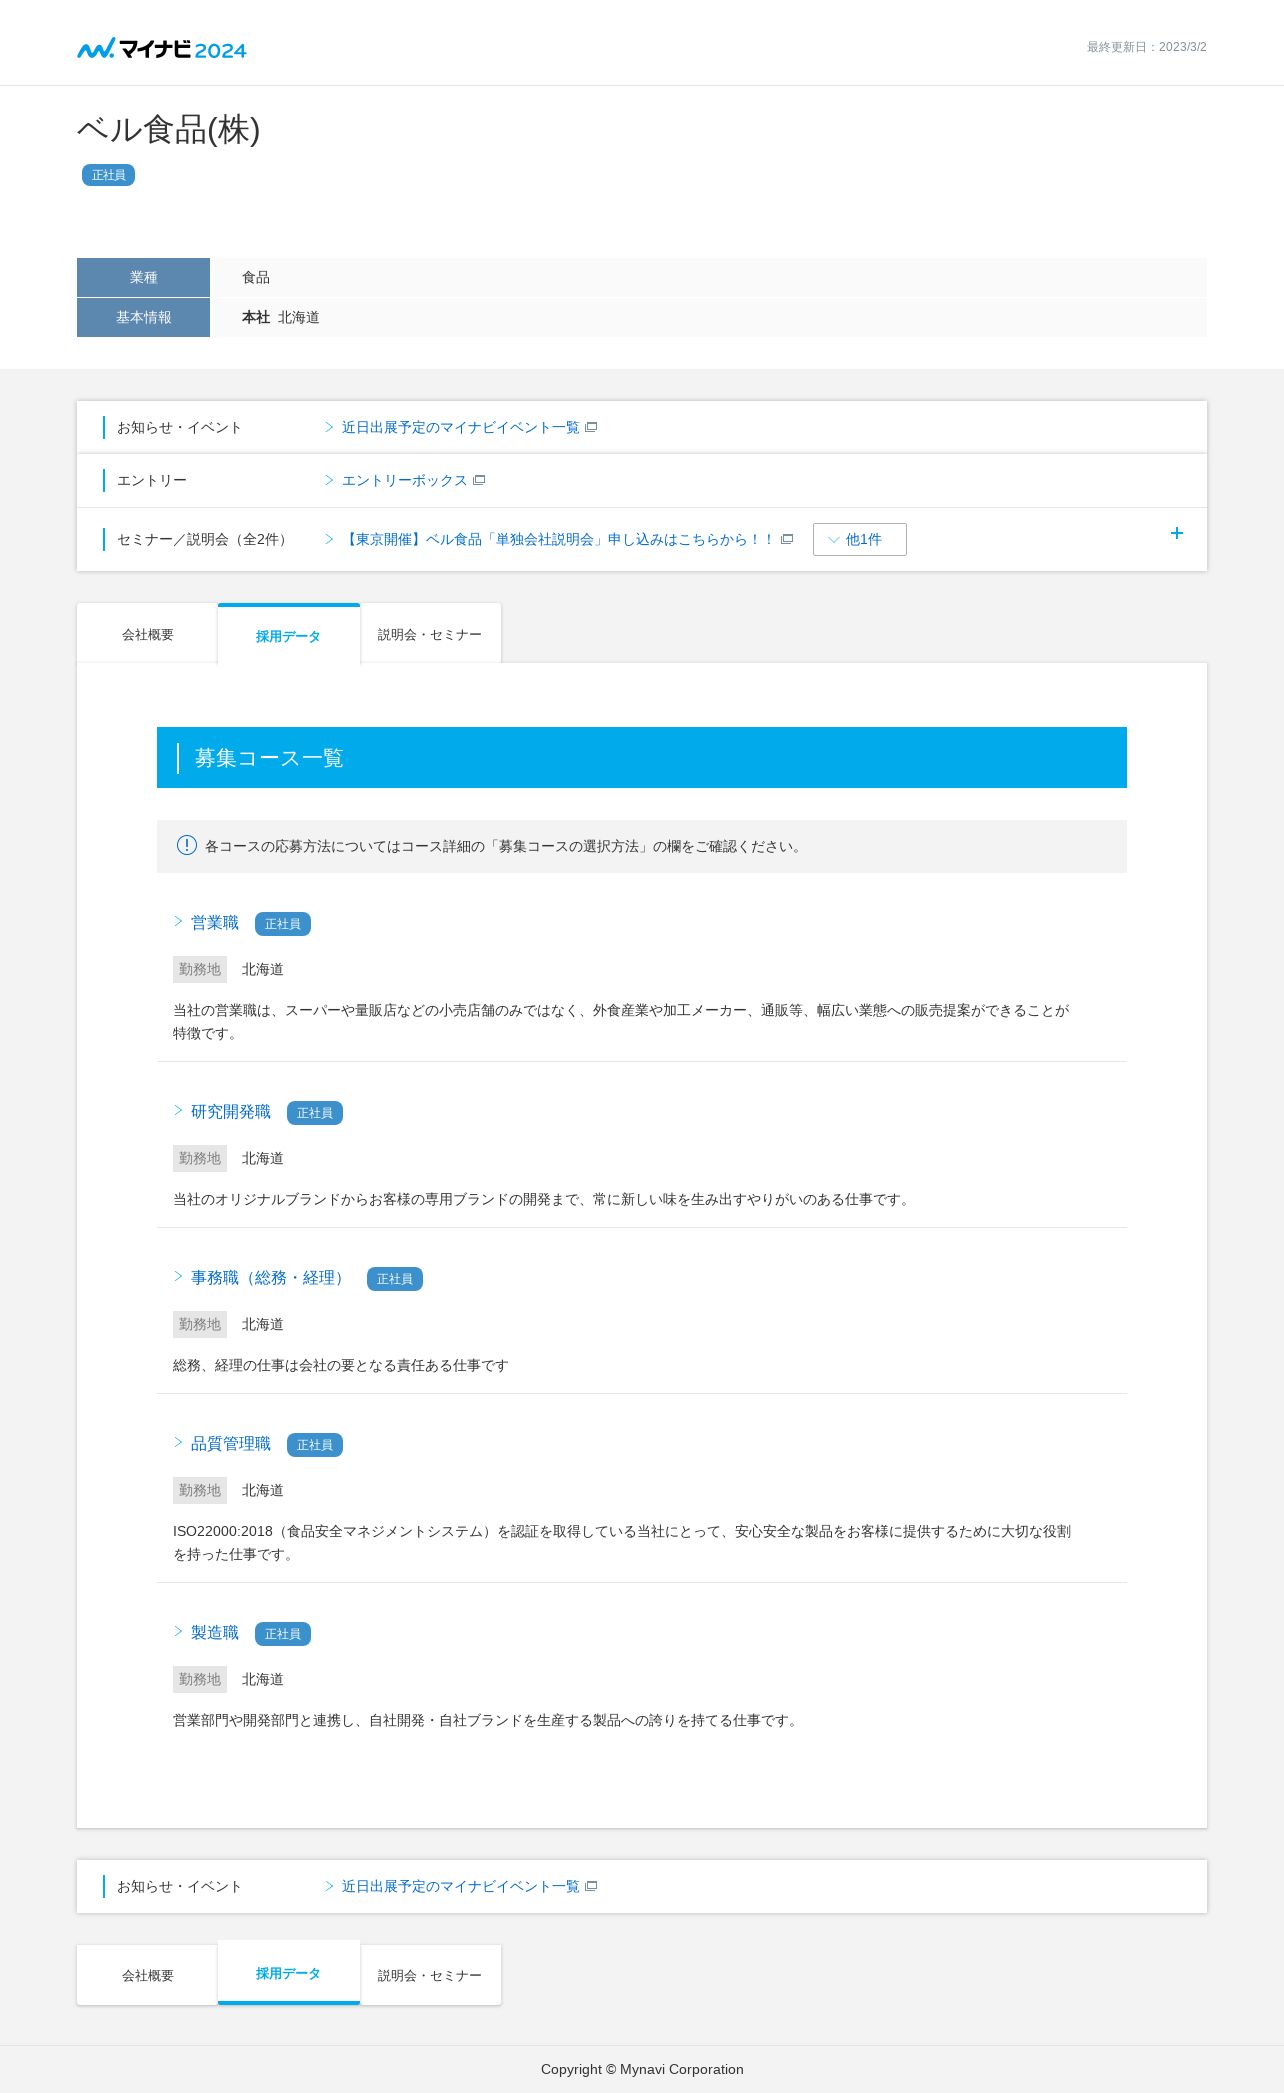Screen dimensions: 1284x2093
Task: Click the chevron before the エントリーボックス link
Action: coord(329,480)
